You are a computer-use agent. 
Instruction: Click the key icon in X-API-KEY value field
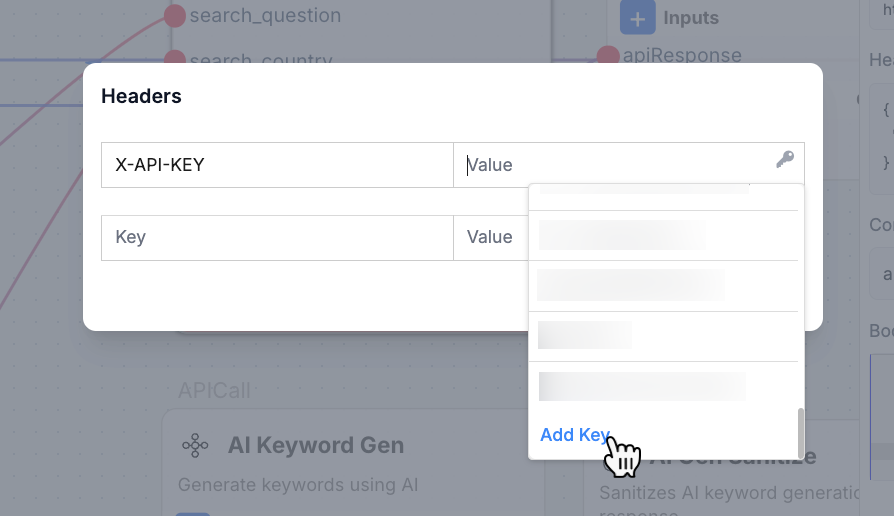click(x=785, y=159)
